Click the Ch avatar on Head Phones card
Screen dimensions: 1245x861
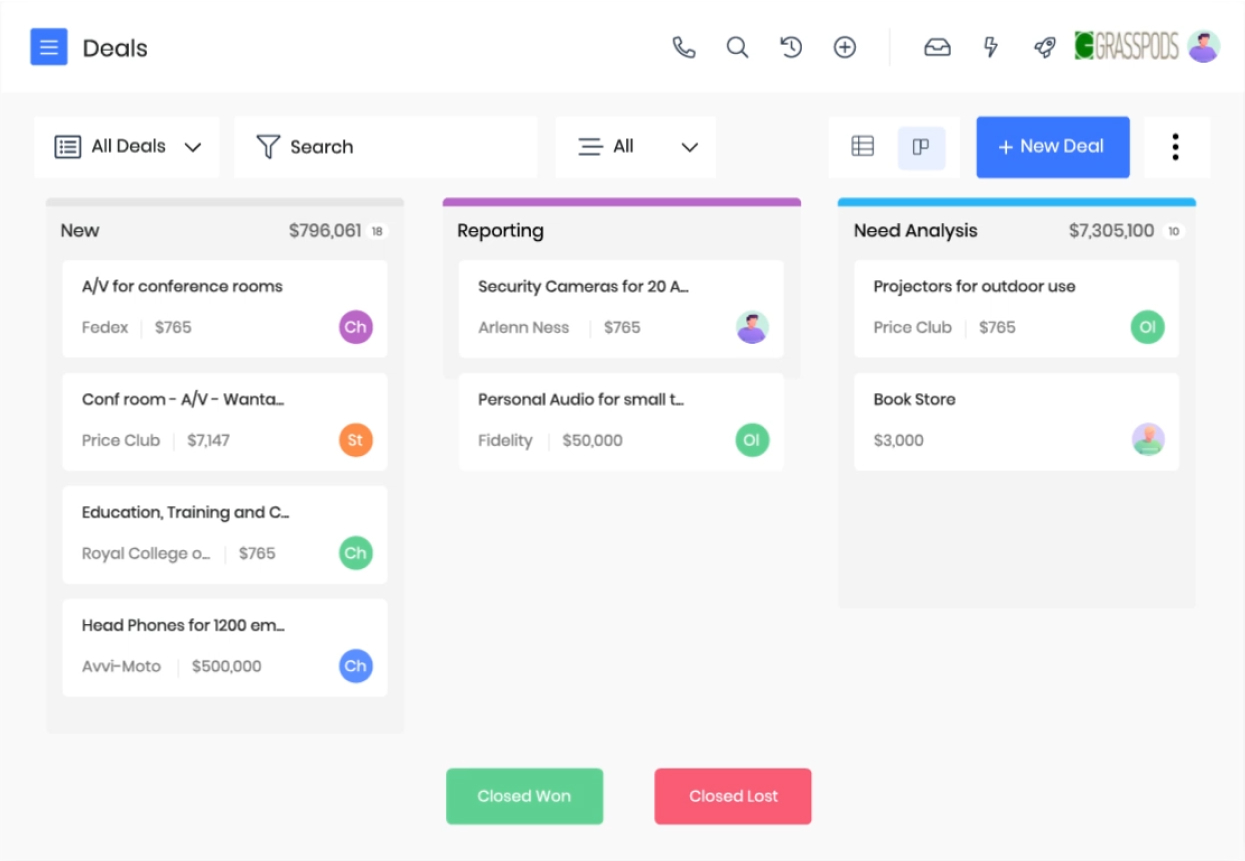click(x=356, y=666)
